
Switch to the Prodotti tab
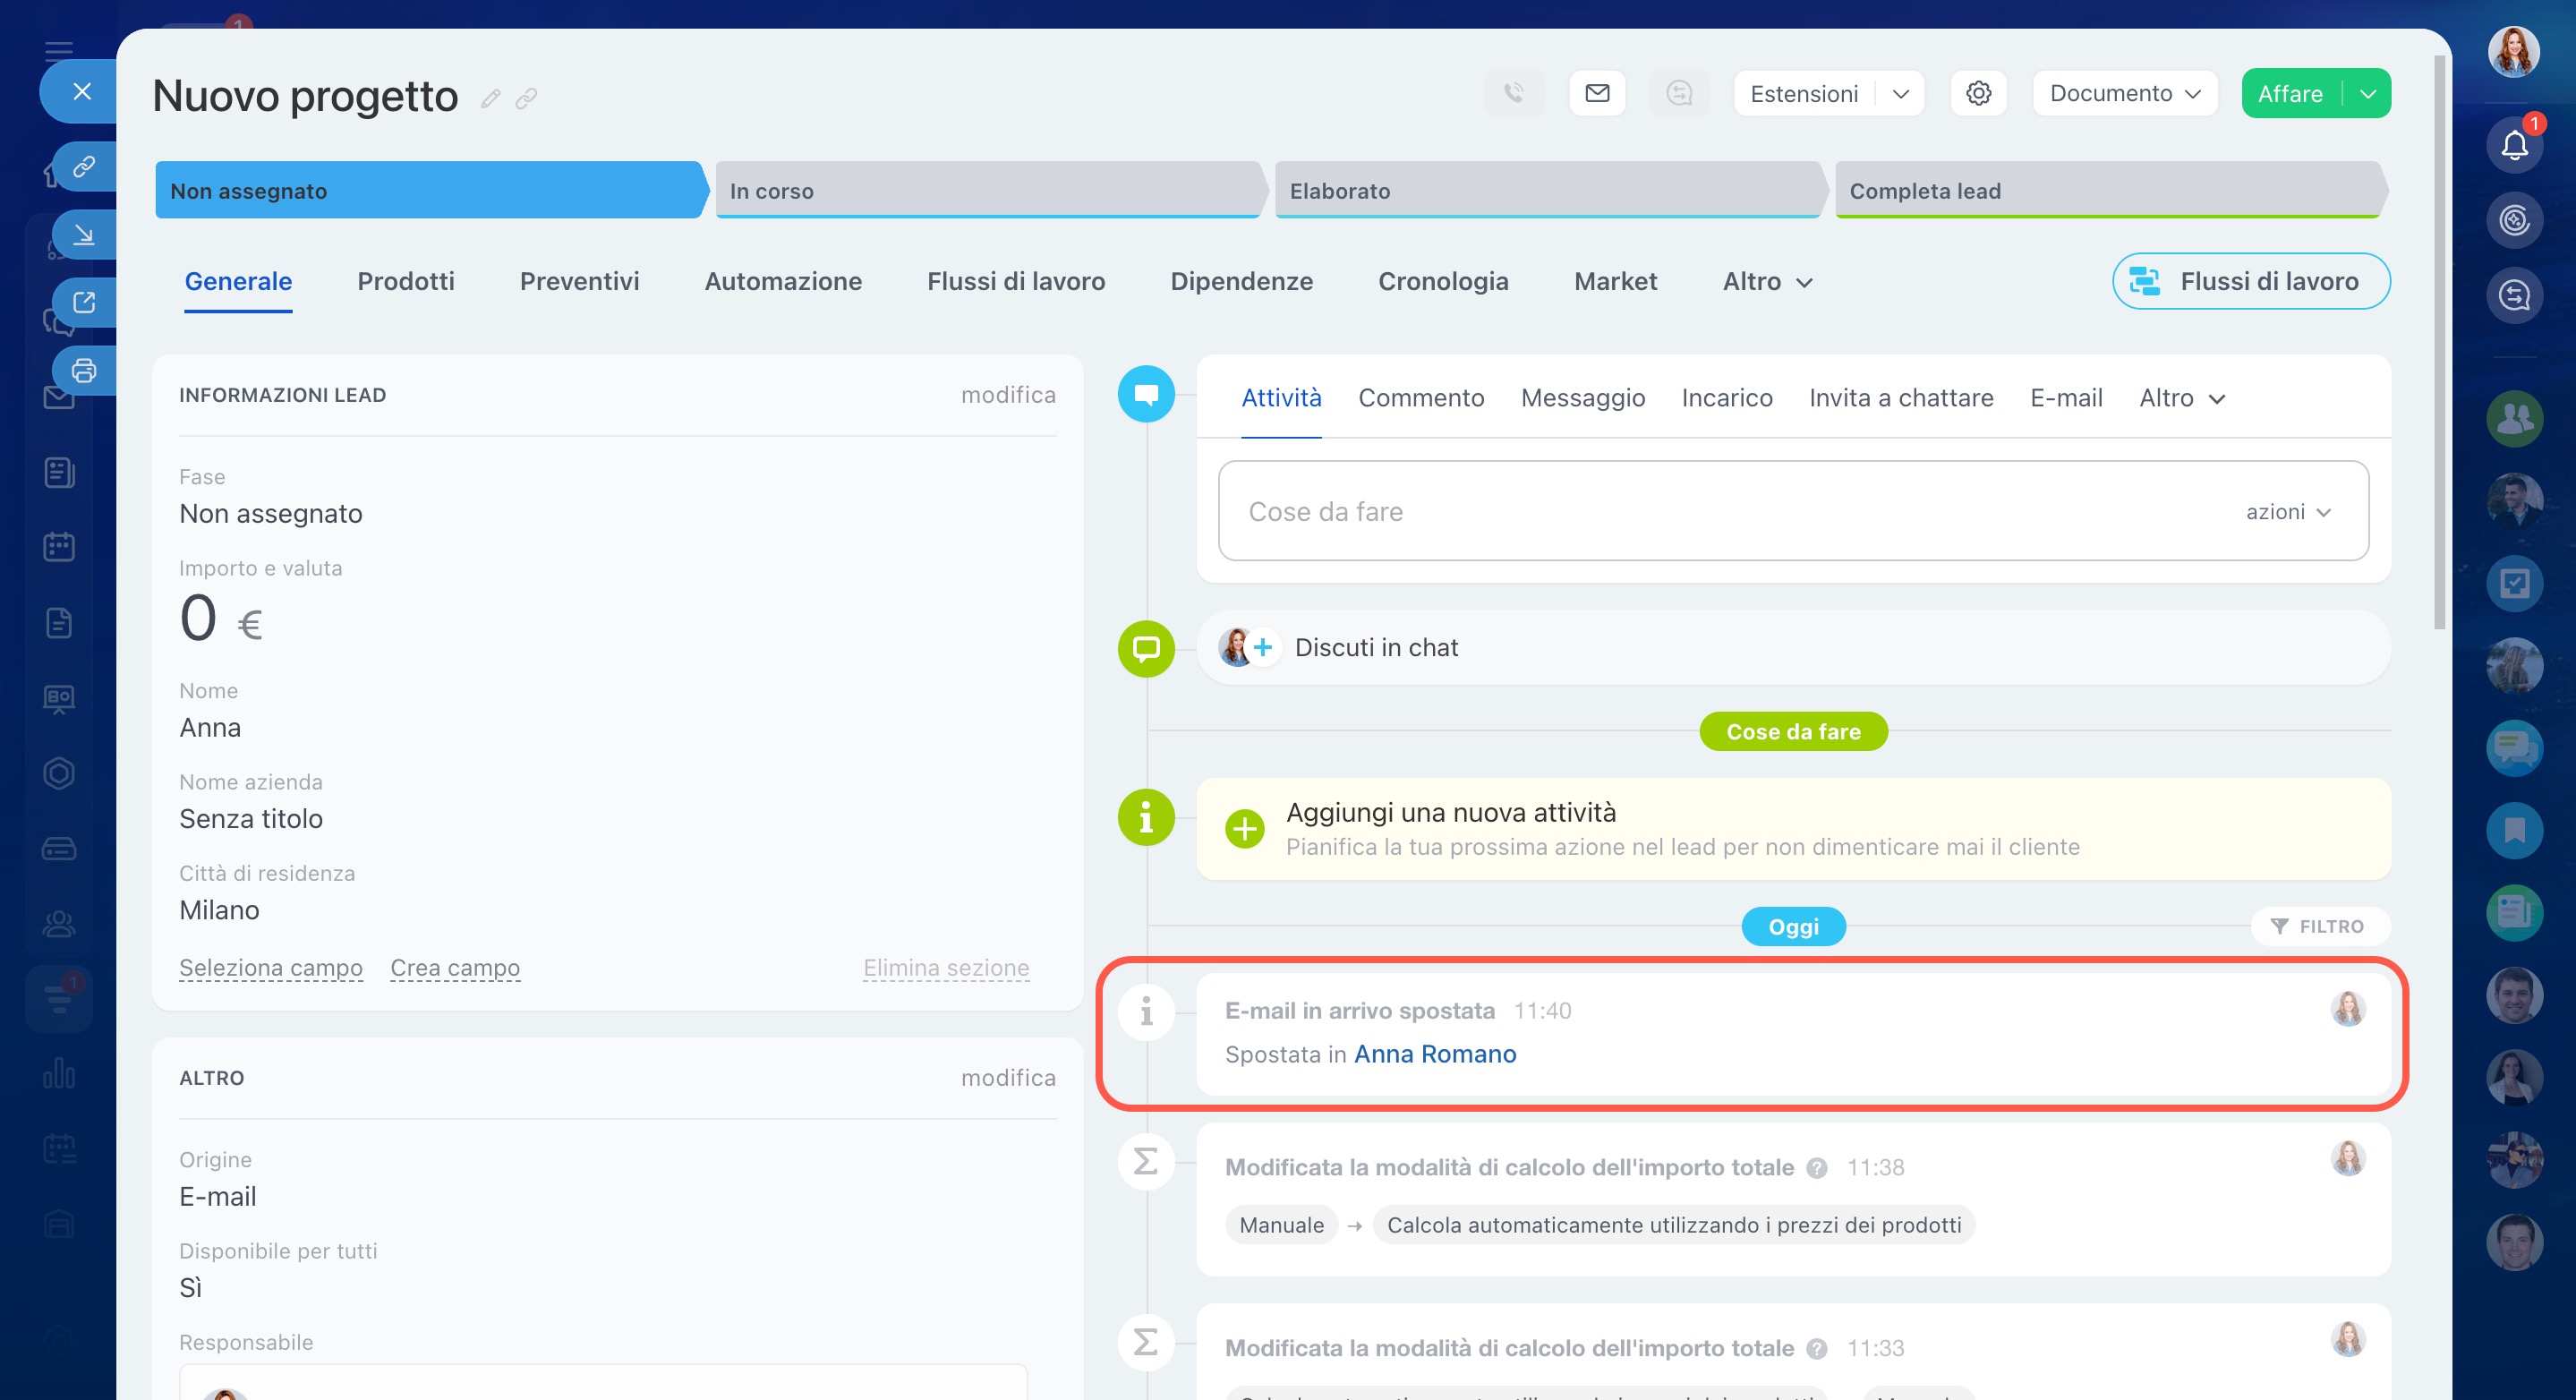click(405, 281)
